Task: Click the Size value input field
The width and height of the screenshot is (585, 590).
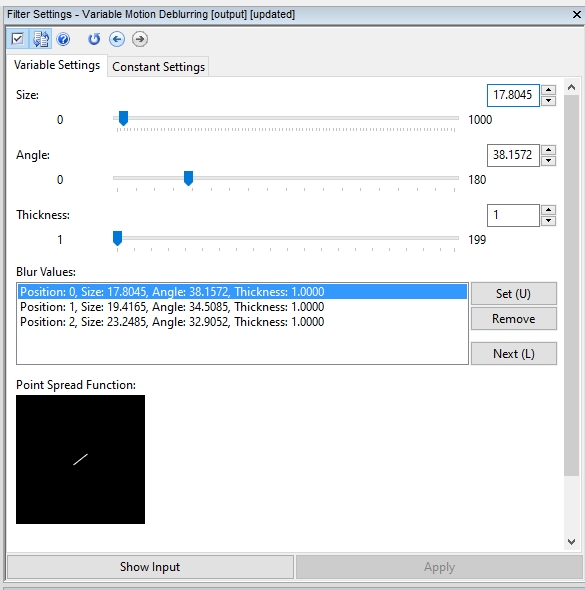Action: click(x=513, y=95)
